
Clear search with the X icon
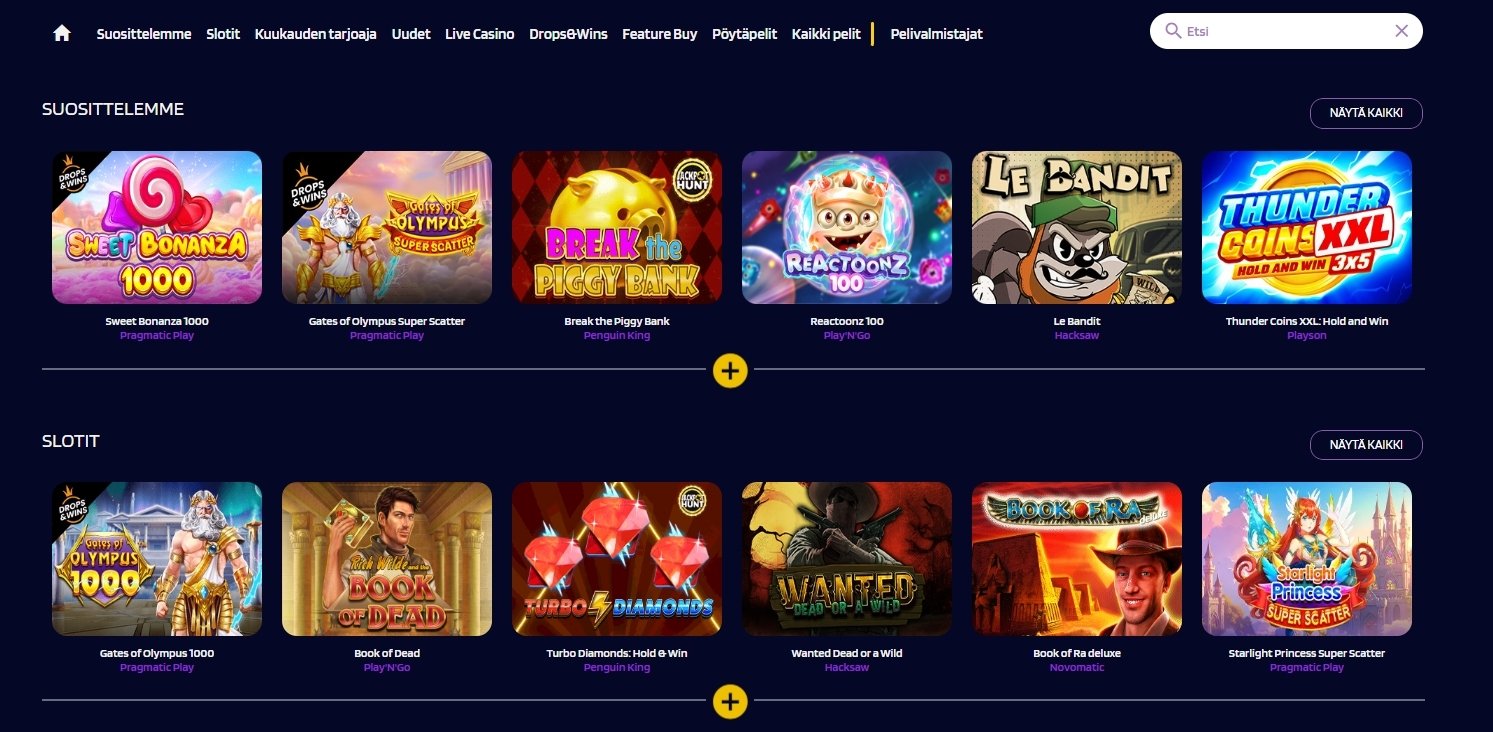click(x=1401, y=31)
